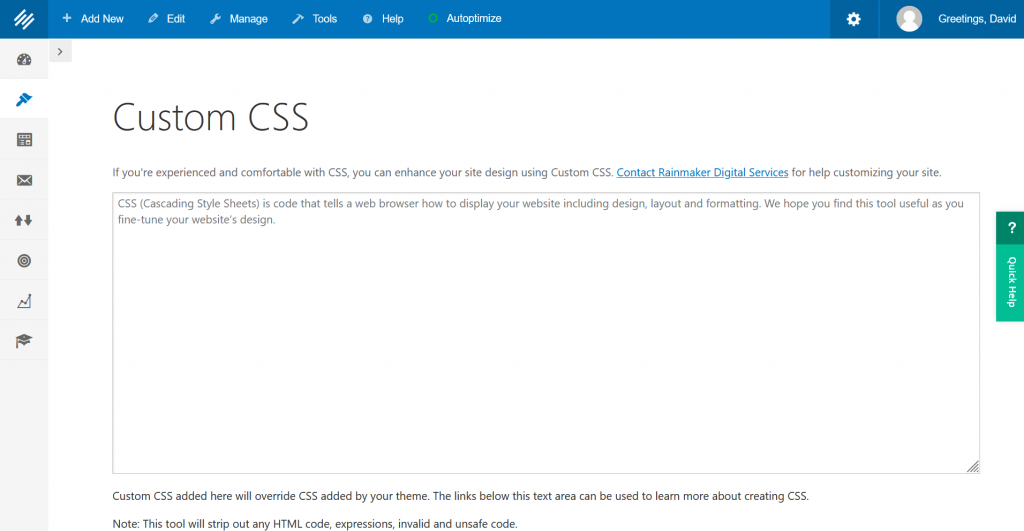Click the user avatar icon

point(908,19)
